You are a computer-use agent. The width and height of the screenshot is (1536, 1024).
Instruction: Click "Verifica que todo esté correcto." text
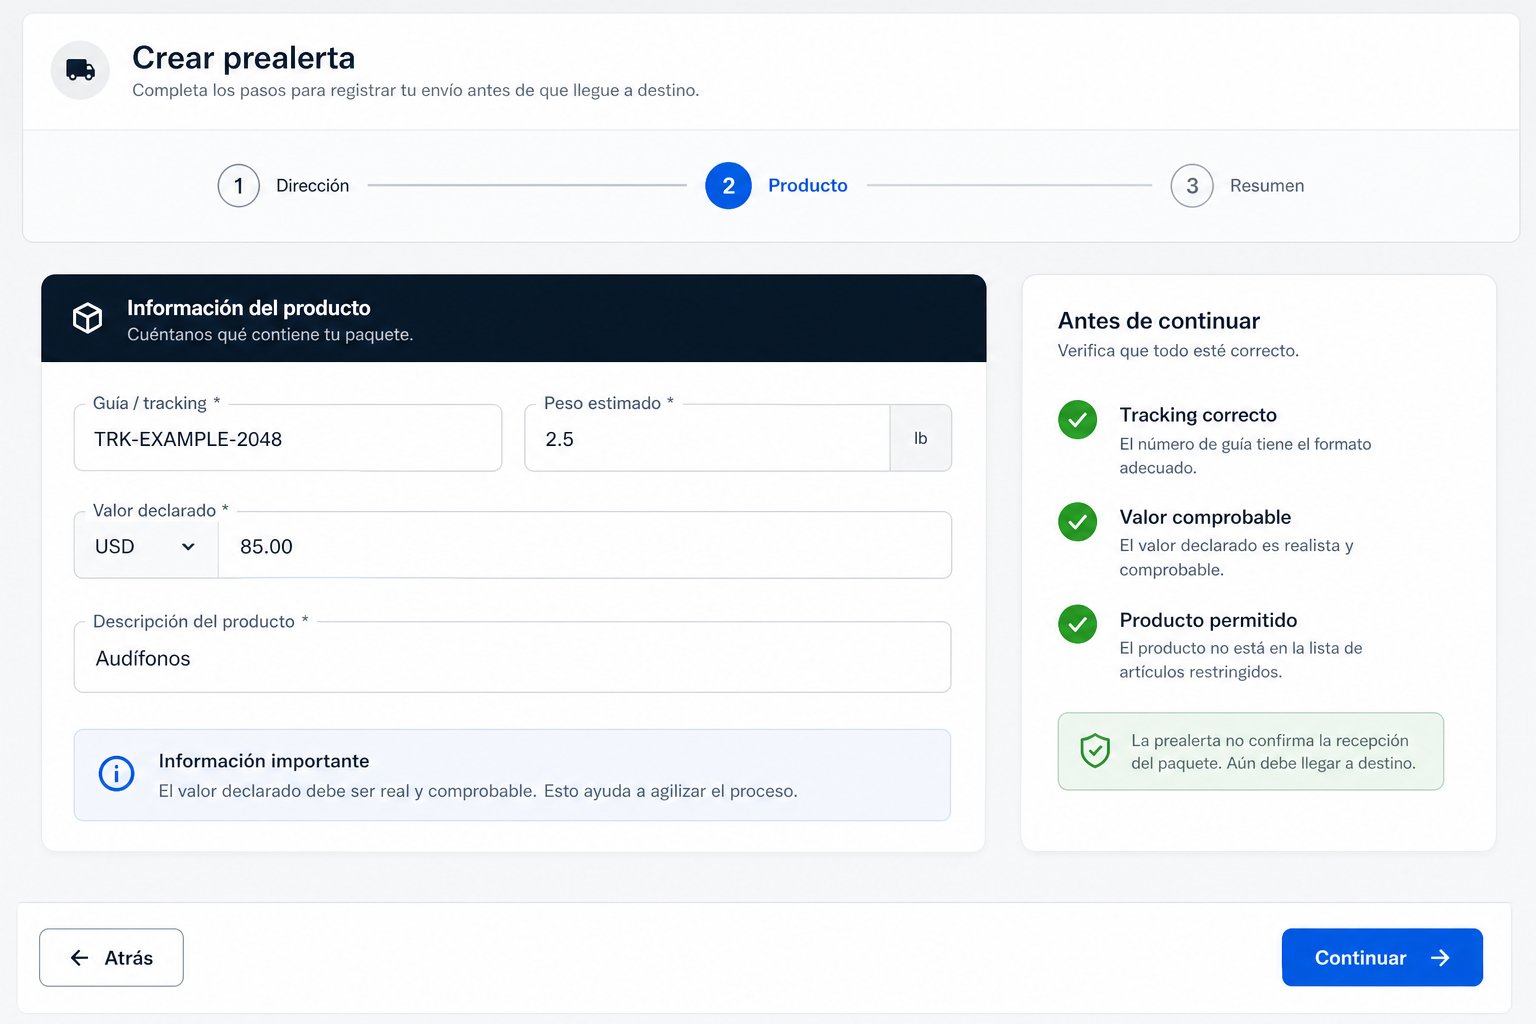(1178, 351)
